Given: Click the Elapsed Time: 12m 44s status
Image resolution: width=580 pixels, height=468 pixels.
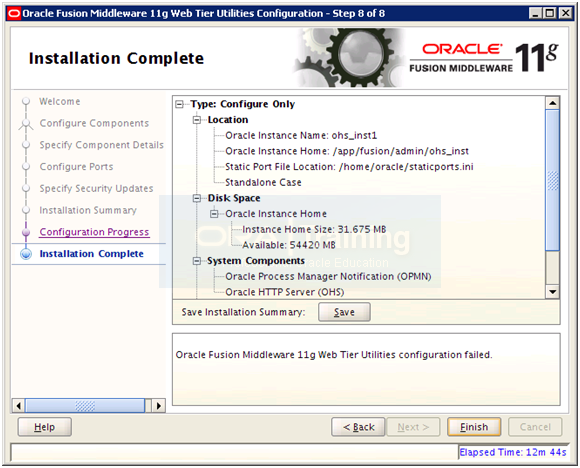Looking at the screenshot, I should click(513, 452).
